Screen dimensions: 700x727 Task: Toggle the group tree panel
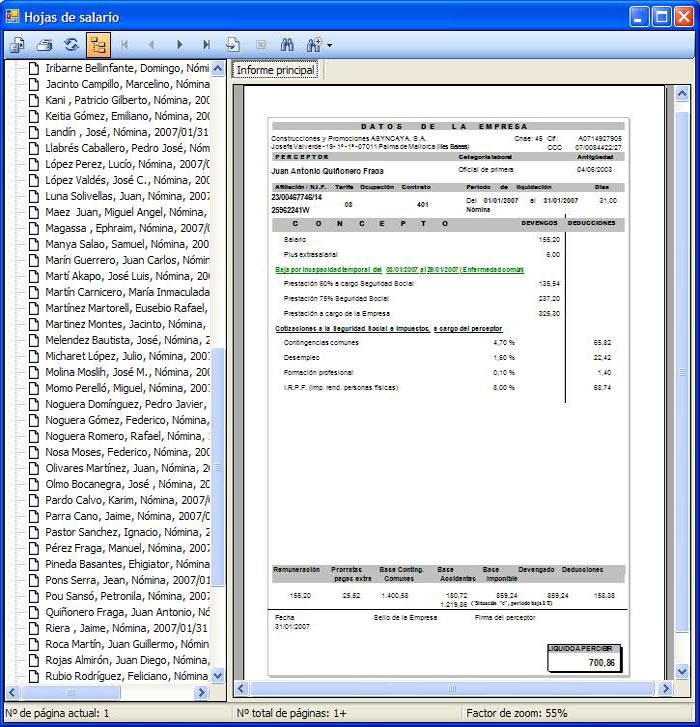pos(97,45)
